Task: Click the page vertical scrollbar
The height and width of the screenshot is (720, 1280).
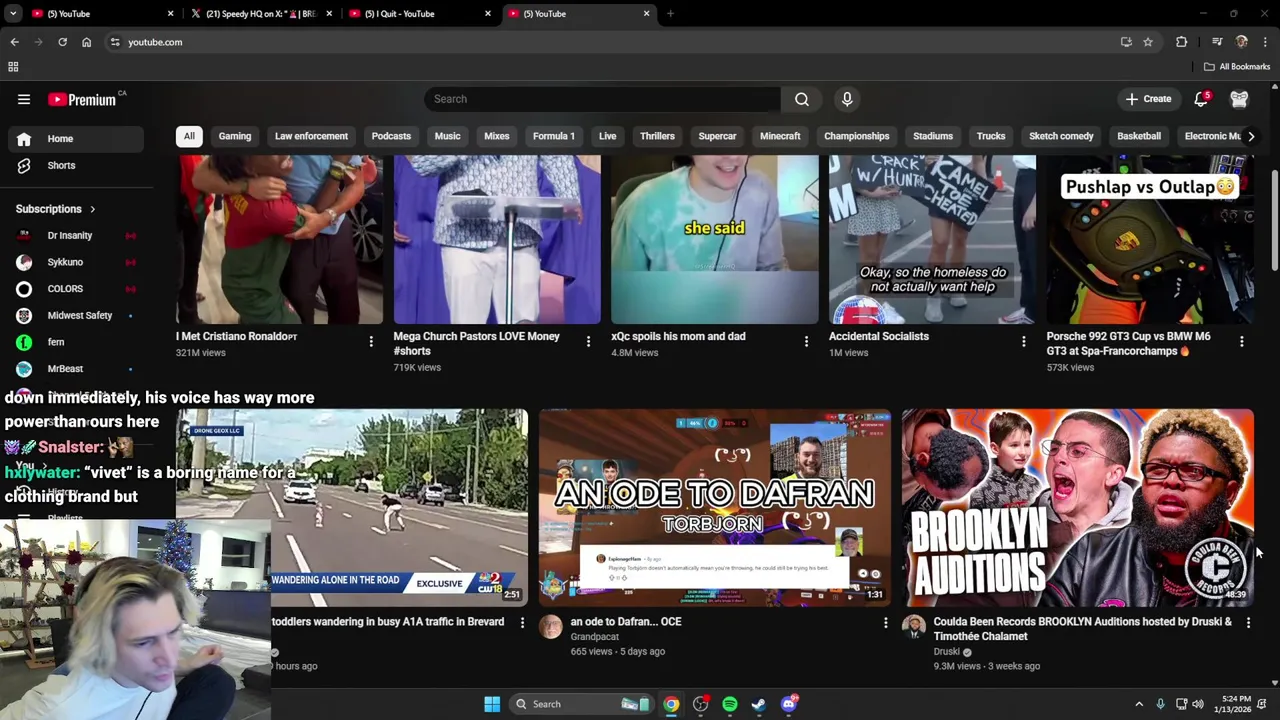Action: [1274, 220]
